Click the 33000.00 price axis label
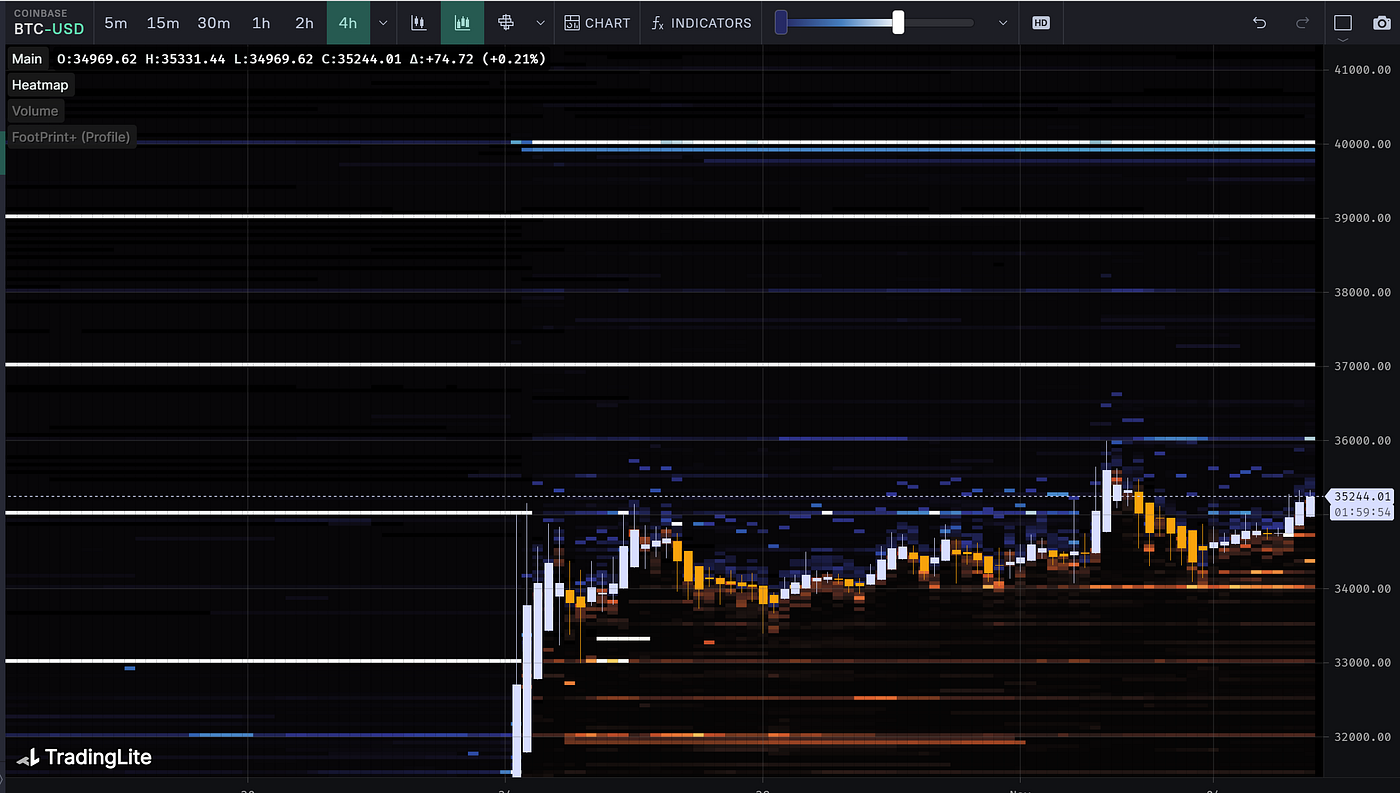This screenshot has width=1400, height=793. (1362, 662)
